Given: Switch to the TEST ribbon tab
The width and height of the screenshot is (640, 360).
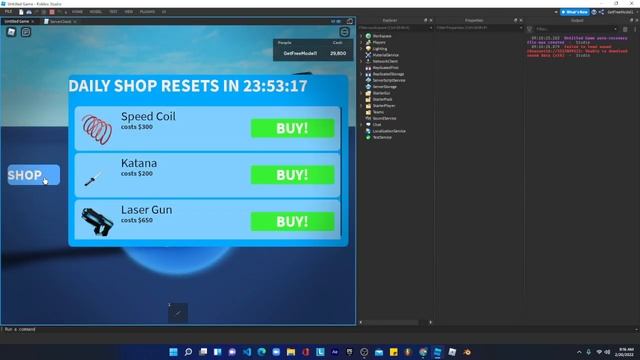Looking at the screenshot, I should (x=113, y=12).
